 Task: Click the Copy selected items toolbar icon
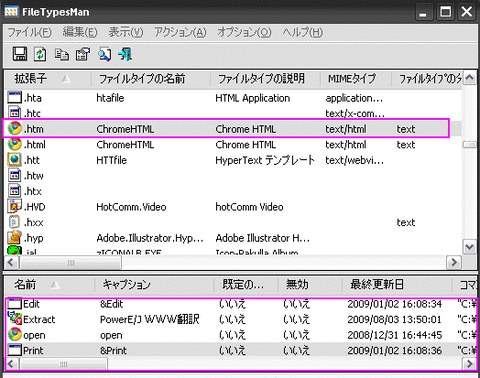click(62, 54)
